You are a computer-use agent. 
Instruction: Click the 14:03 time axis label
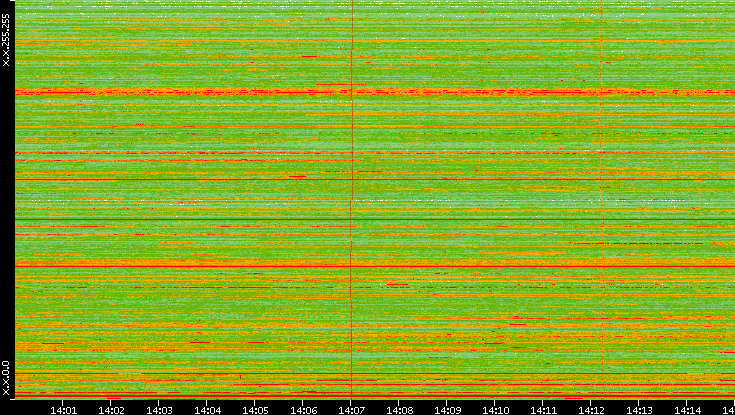click(x=159, y=410)
